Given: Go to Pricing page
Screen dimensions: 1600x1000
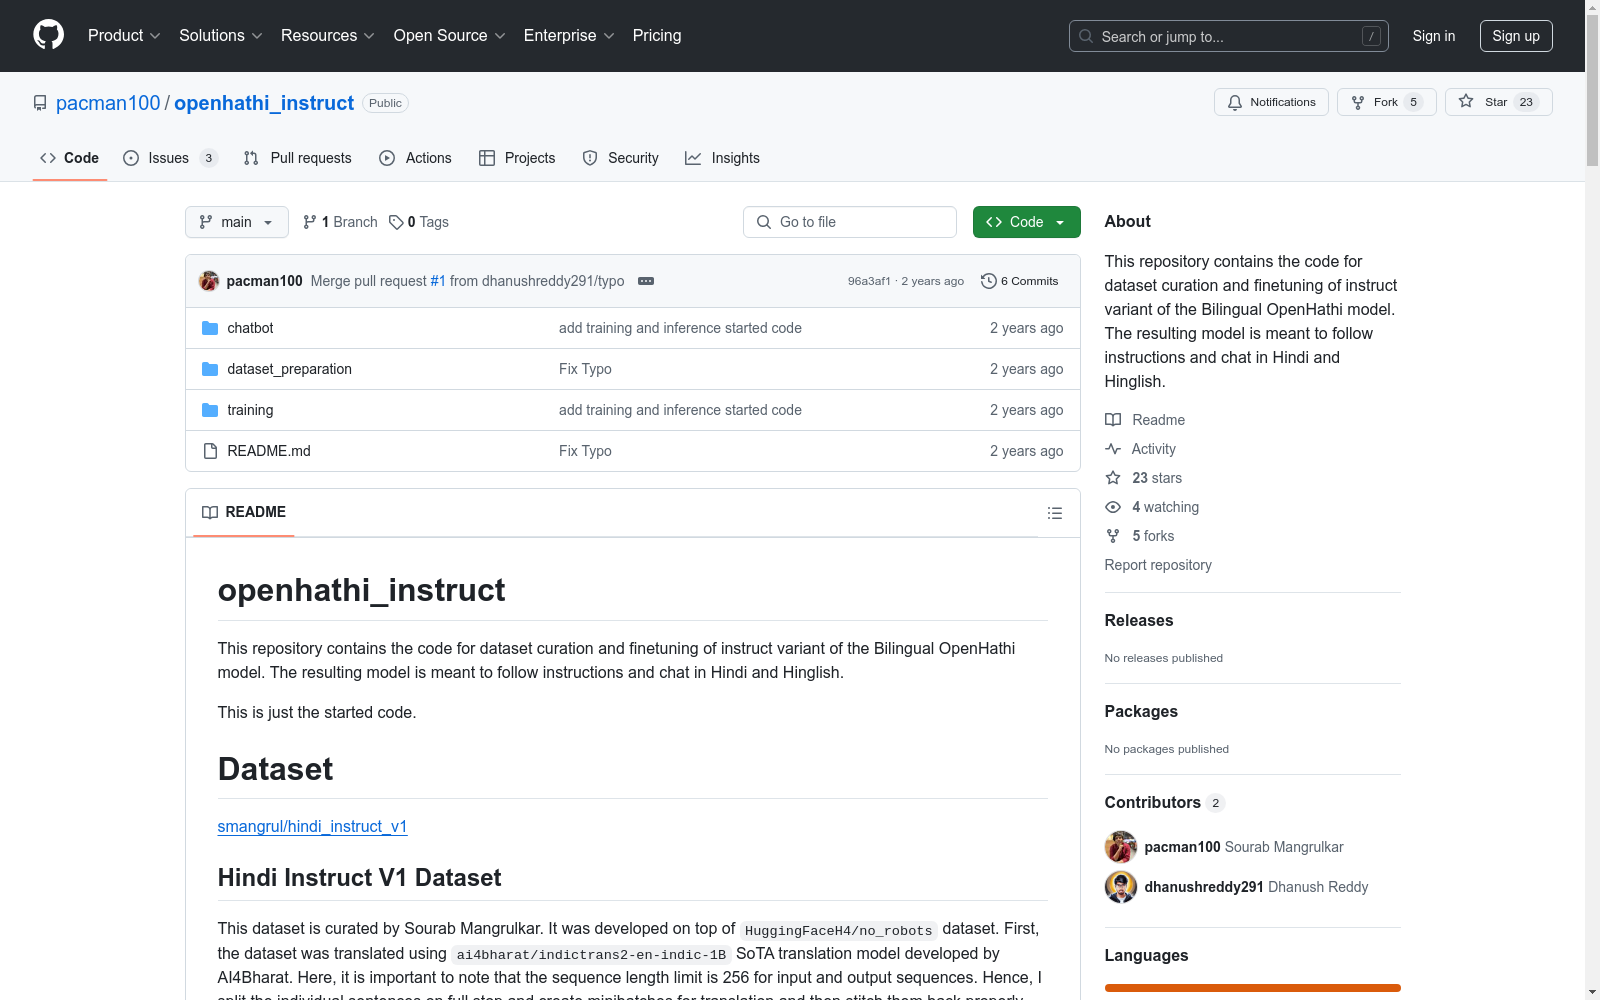Looking at the screenshot, I should pyautogui.click(x=657, y=36).
